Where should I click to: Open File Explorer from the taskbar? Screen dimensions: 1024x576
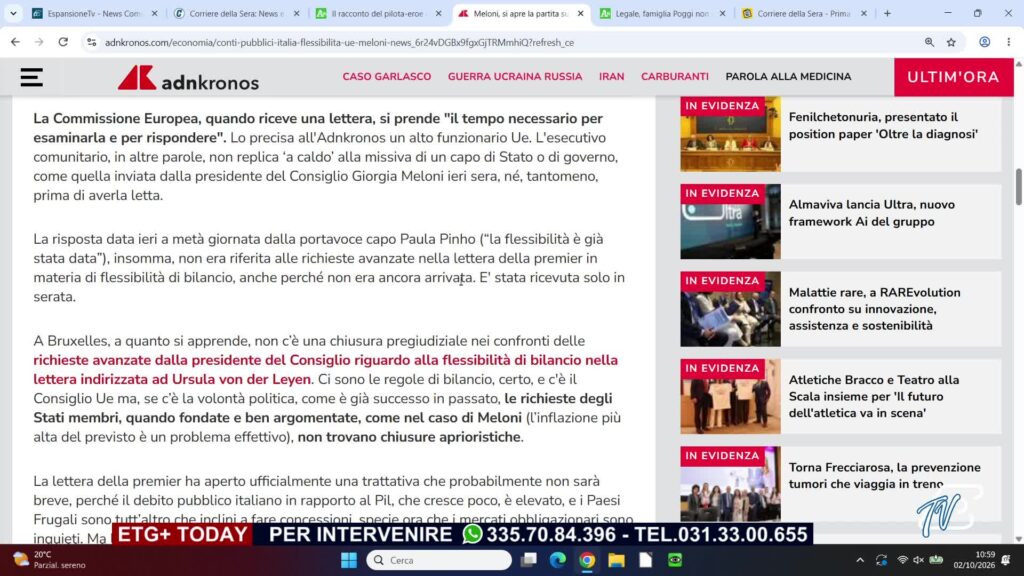click(616, 560)
